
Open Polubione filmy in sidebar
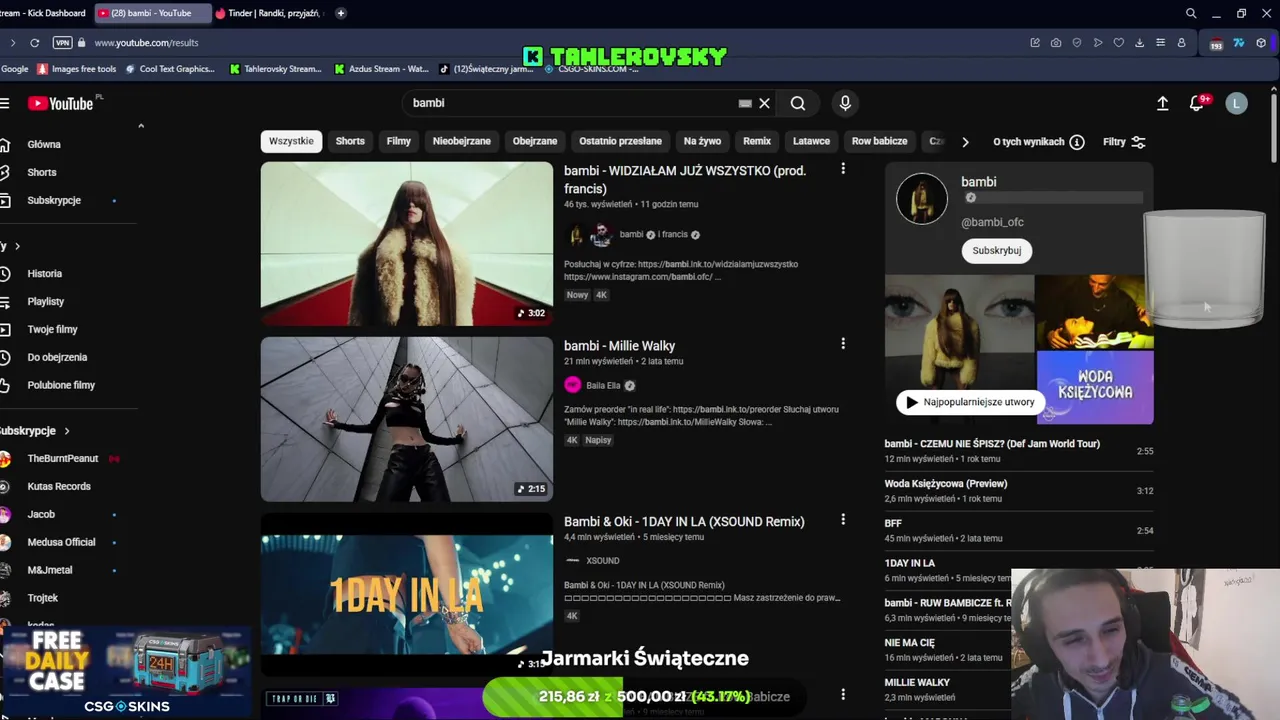(x=61, y=385)
